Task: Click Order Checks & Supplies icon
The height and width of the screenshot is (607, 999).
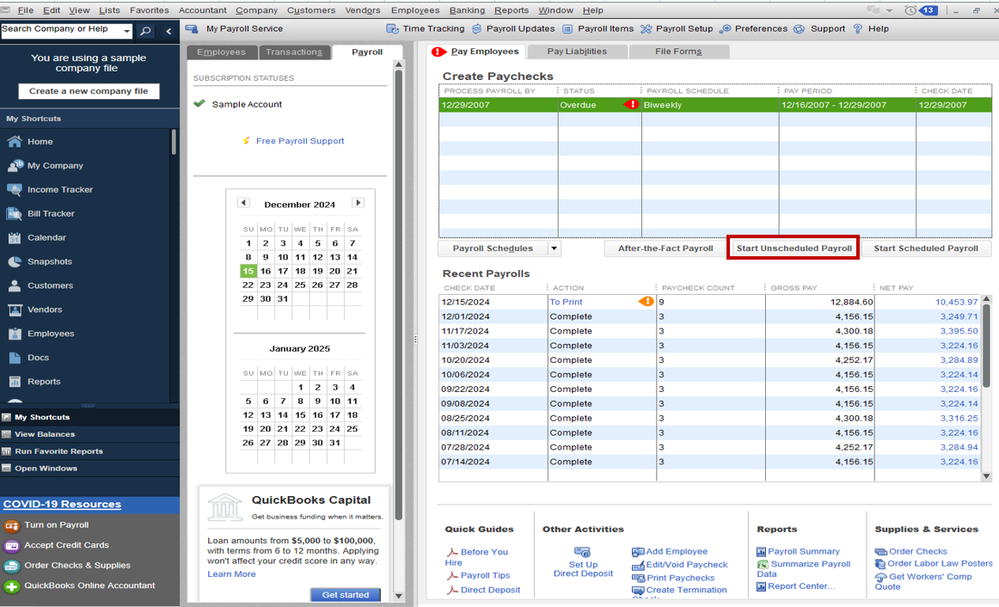Action: (x=11, y=566)
